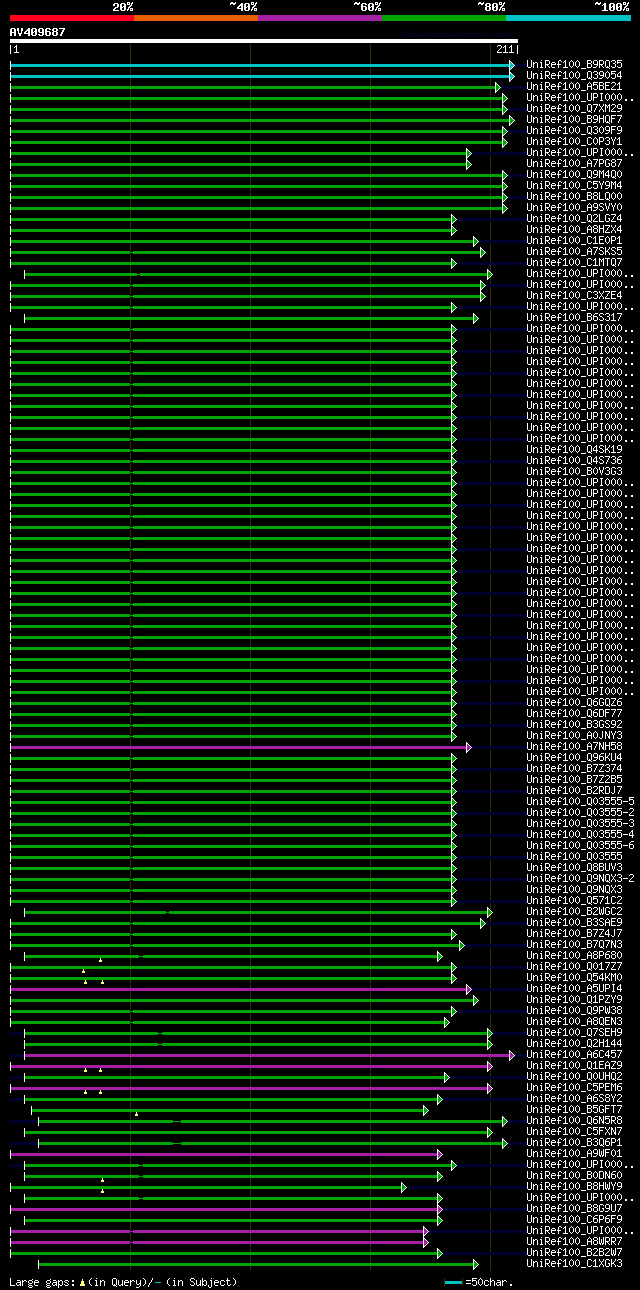Select the UniRef100_B8HWY9 label
Viewport: 640px width, 1290px height.
pos(574,1186)
